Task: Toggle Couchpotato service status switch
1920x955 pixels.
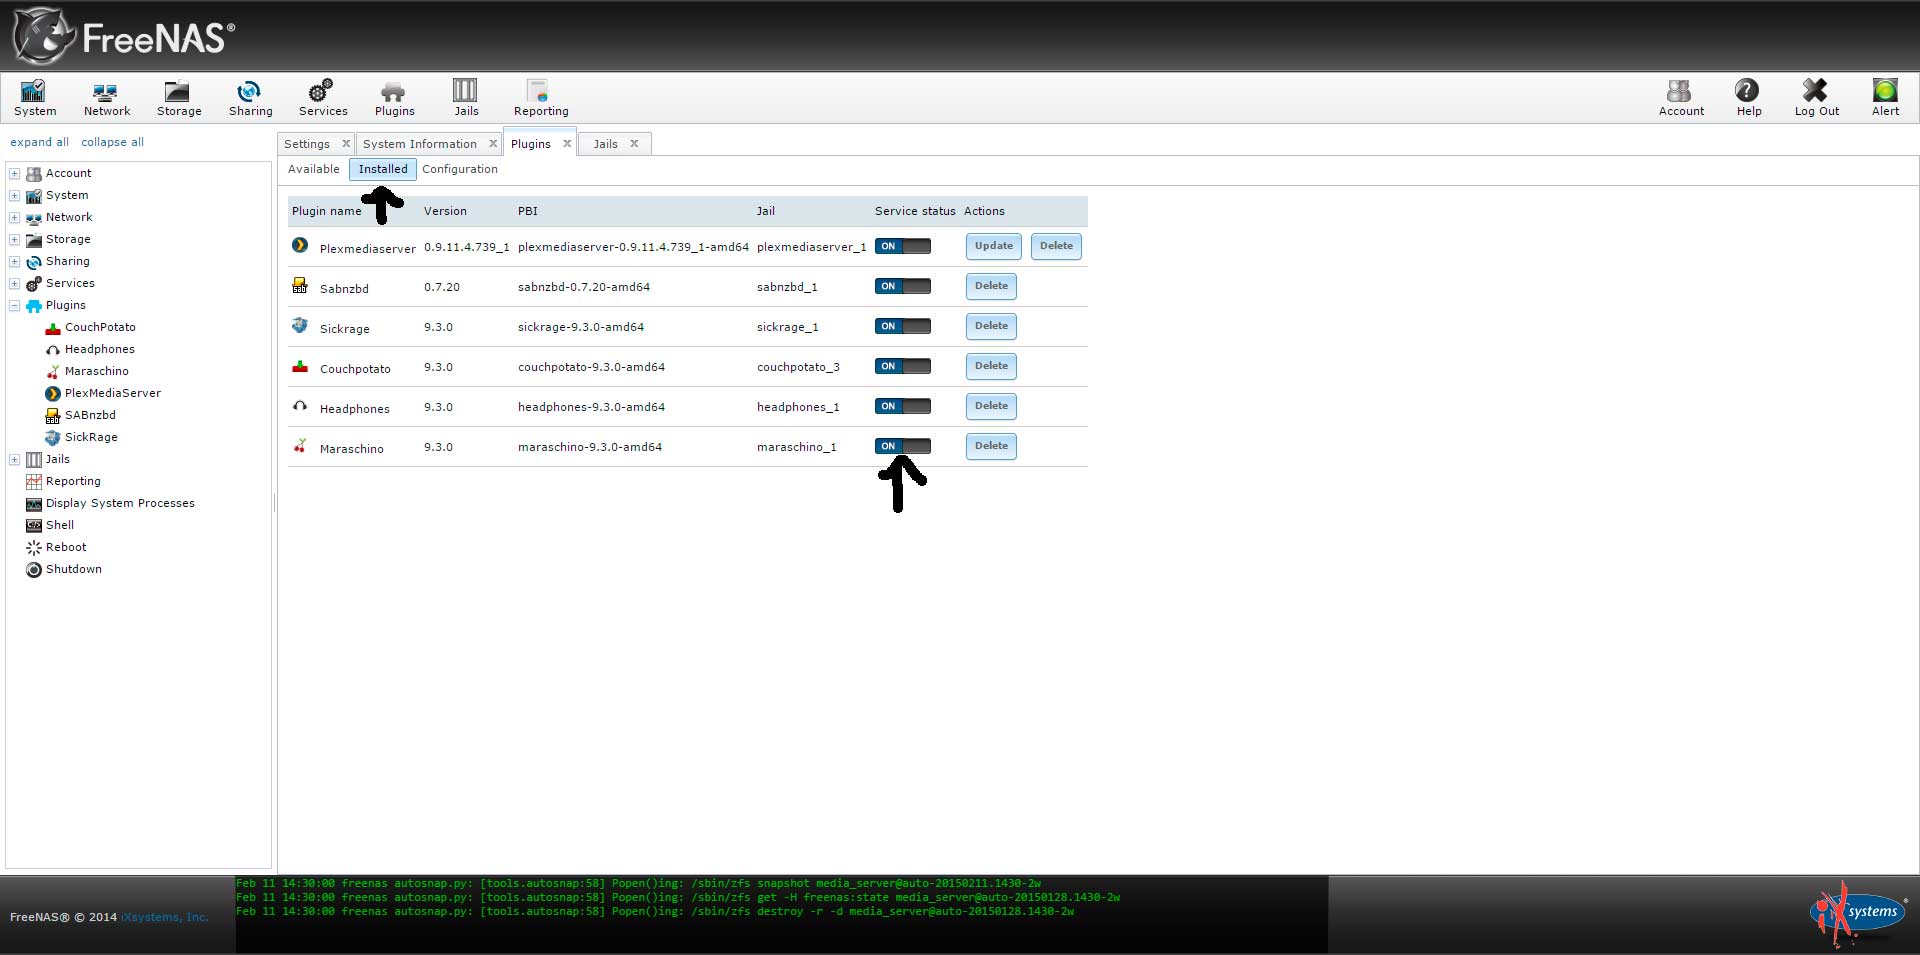Action: pos(903,366)
